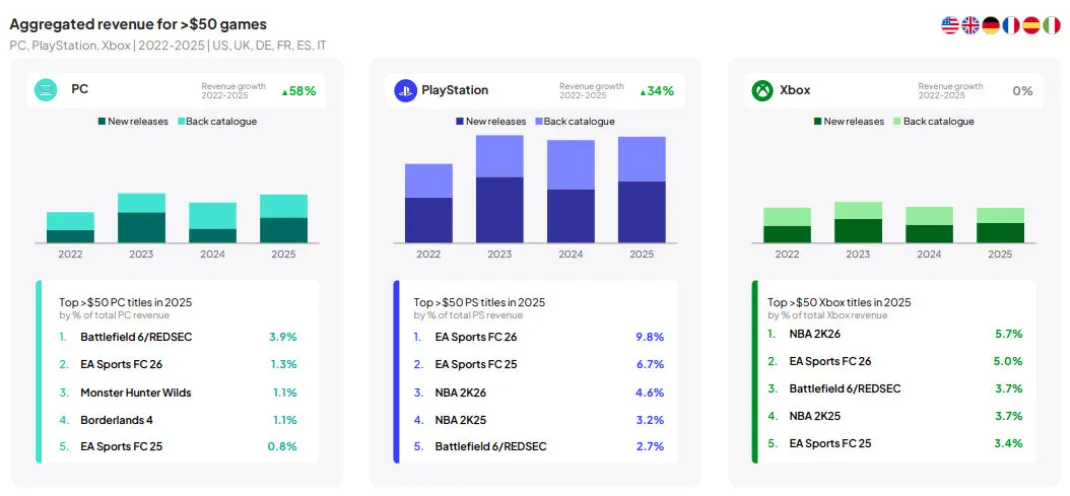Click the PC monitor platform icon
The height and width of the screenshot is (496, 1070).
pos(46,90)
